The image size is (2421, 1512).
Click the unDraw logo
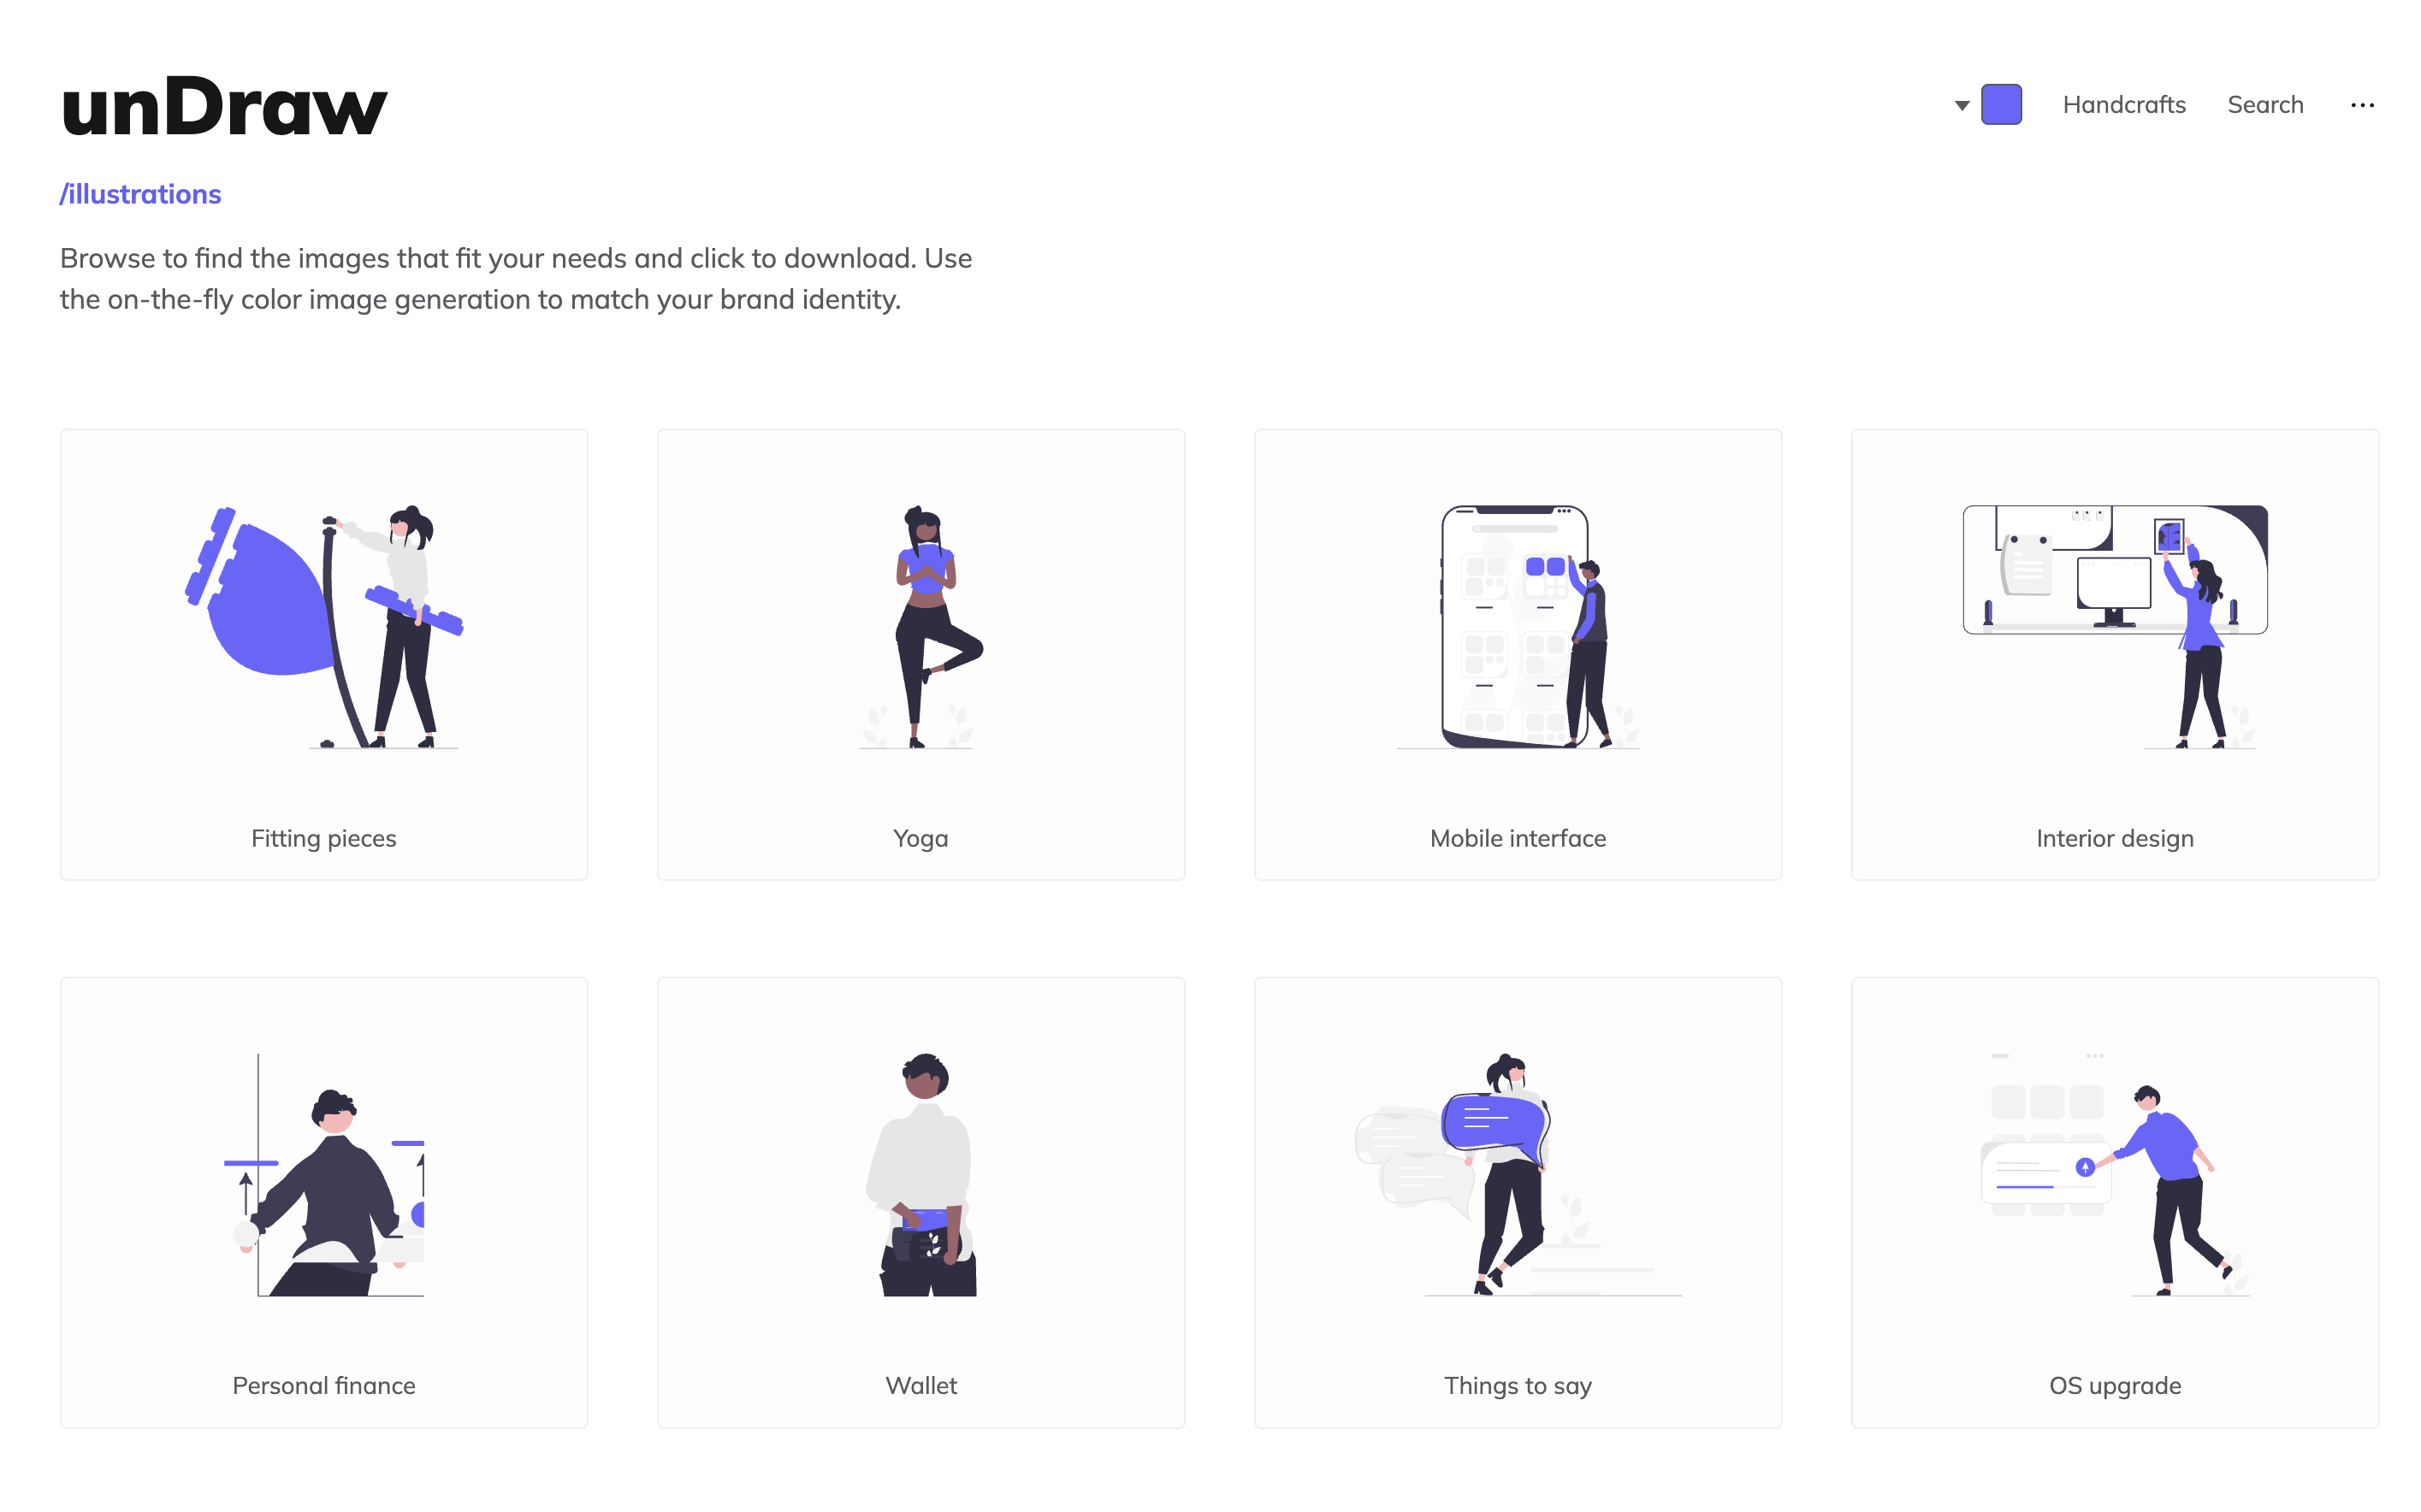coord(224,105)
